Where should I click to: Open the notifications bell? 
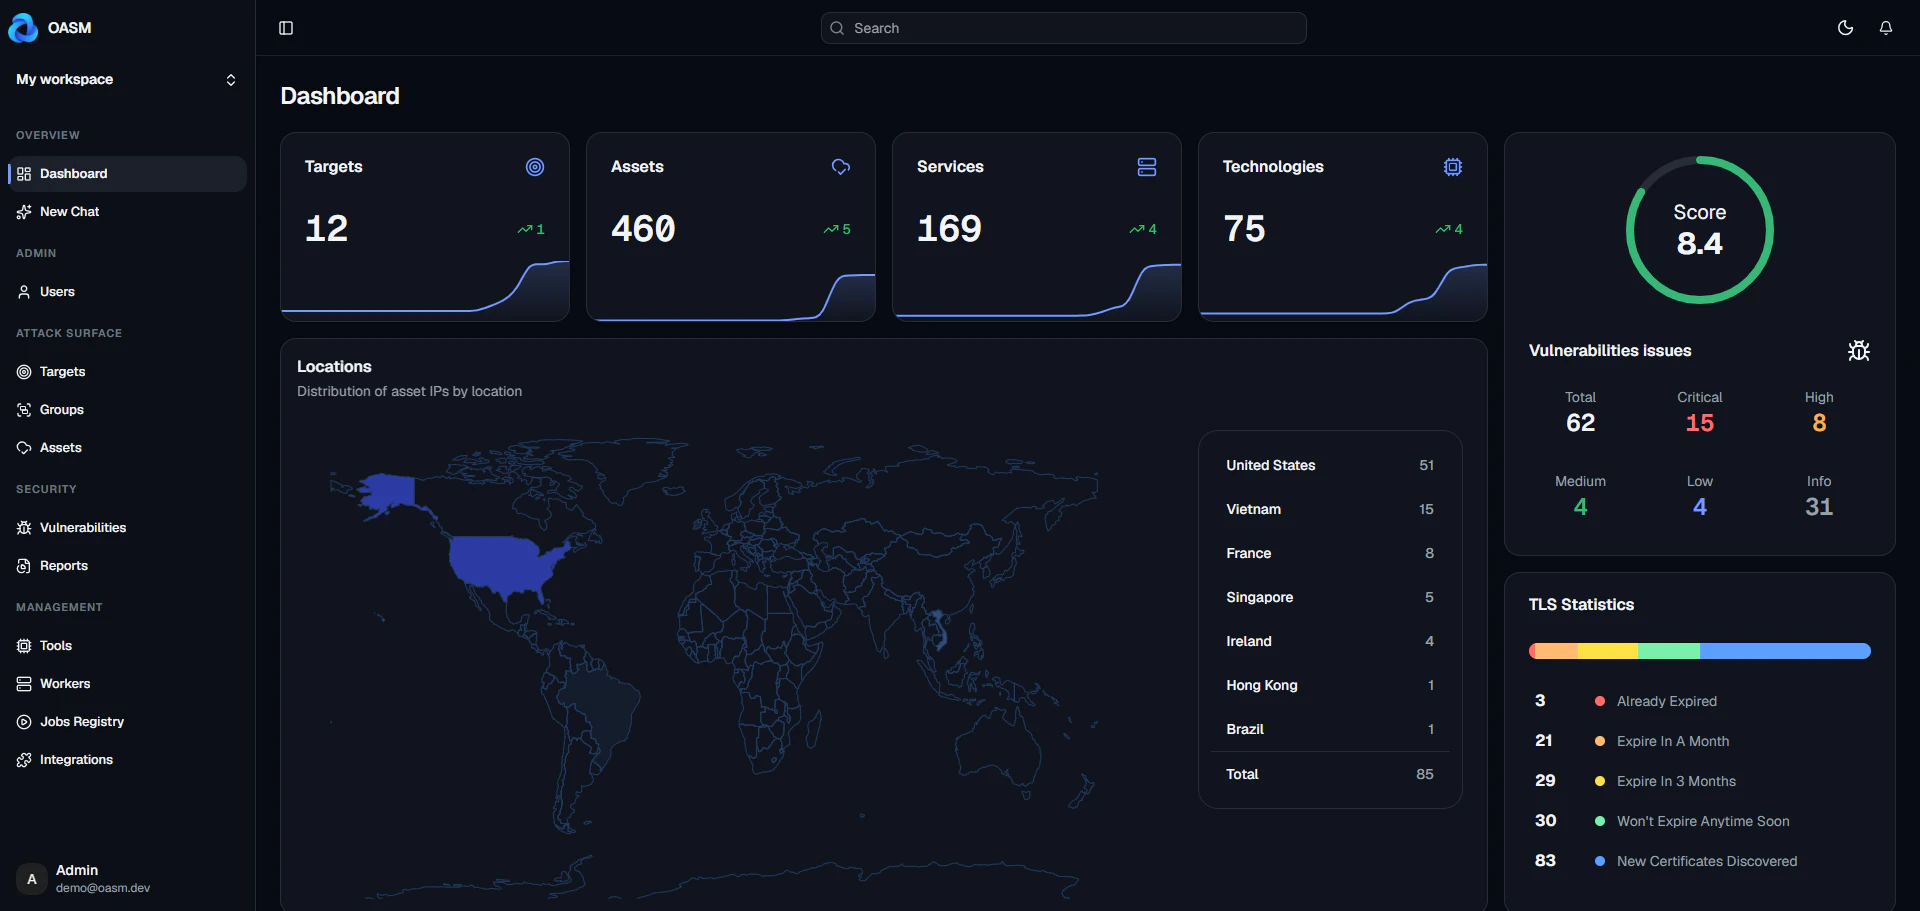point(1886,28)
